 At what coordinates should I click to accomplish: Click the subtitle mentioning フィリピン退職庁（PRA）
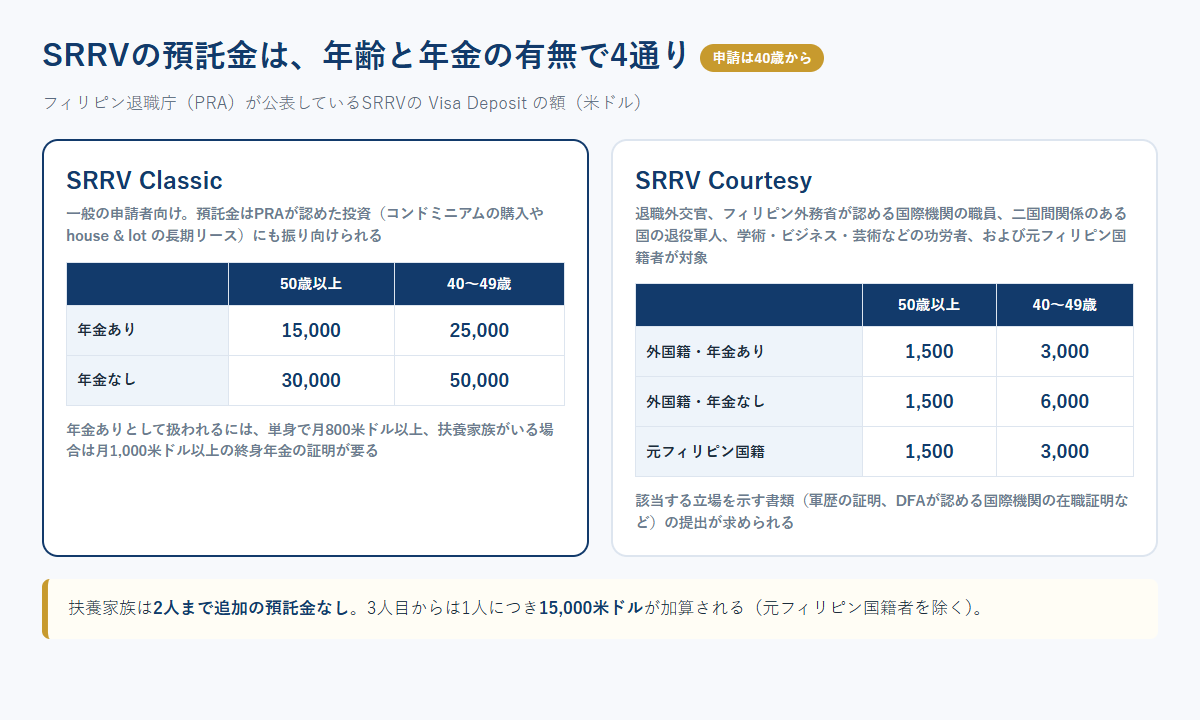342,103
